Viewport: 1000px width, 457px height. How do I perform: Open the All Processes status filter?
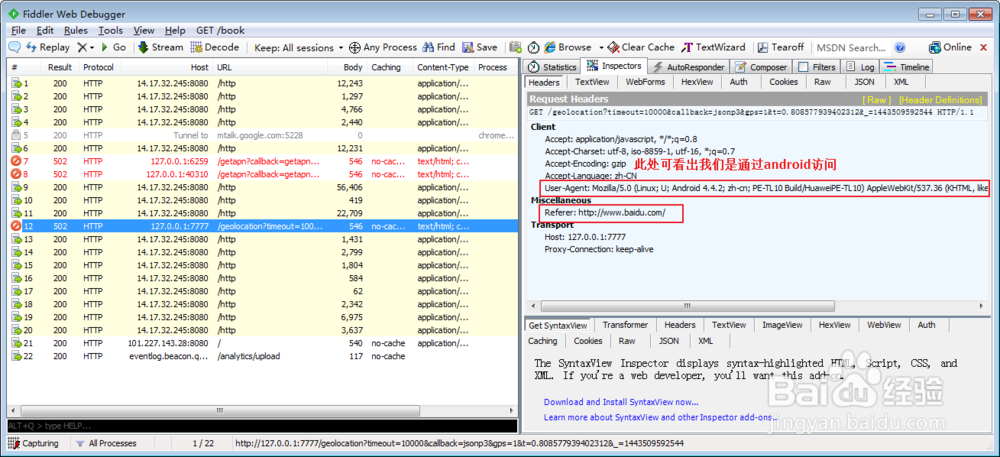coord(105,443)
